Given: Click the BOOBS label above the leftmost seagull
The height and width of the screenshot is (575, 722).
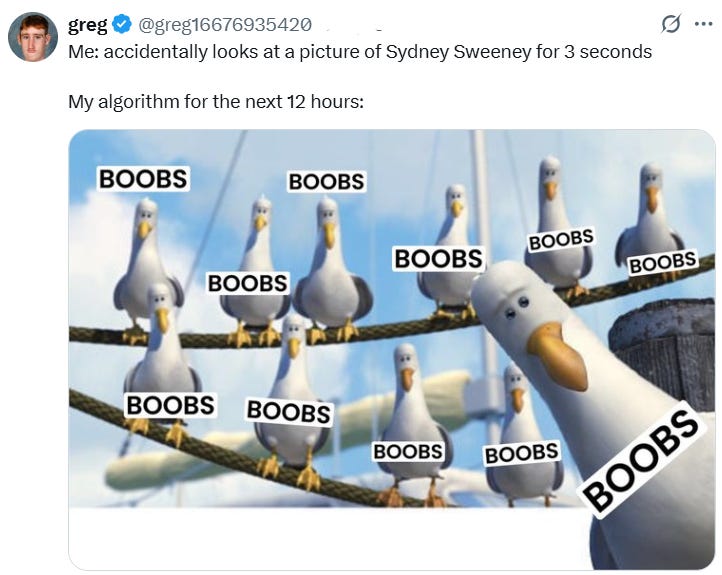Looking at the screenshot, I should tap(143, 179).
